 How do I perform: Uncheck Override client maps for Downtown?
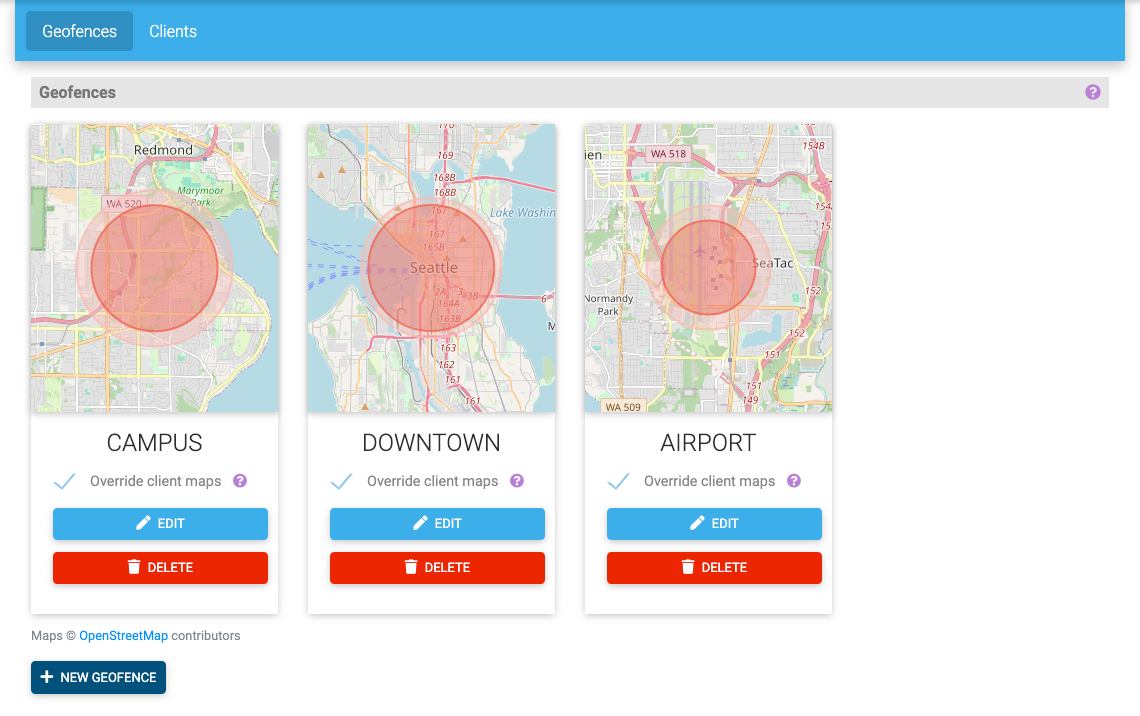tap(342, 482)
